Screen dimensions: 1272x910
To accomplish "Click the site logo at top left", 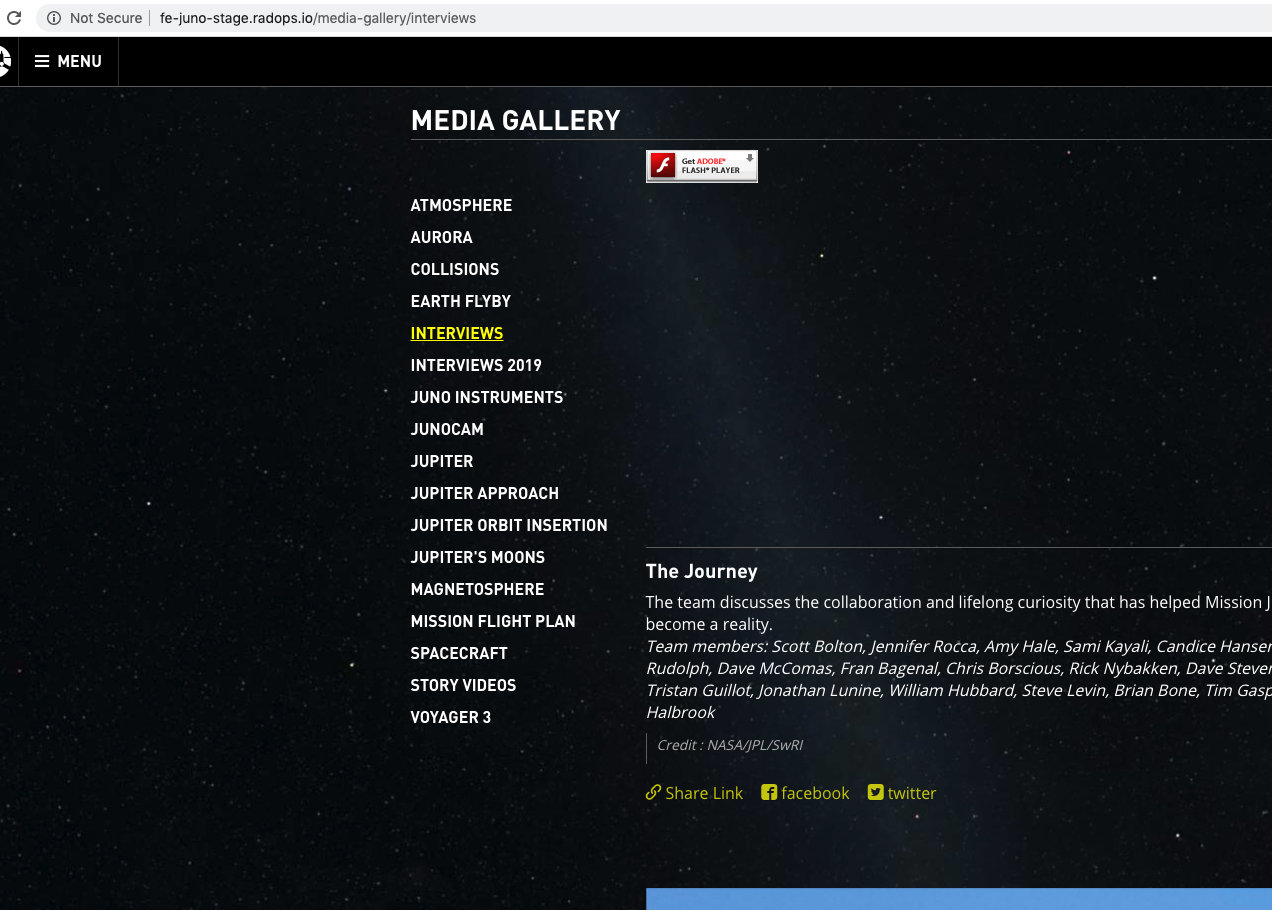I will click(5, 62).
